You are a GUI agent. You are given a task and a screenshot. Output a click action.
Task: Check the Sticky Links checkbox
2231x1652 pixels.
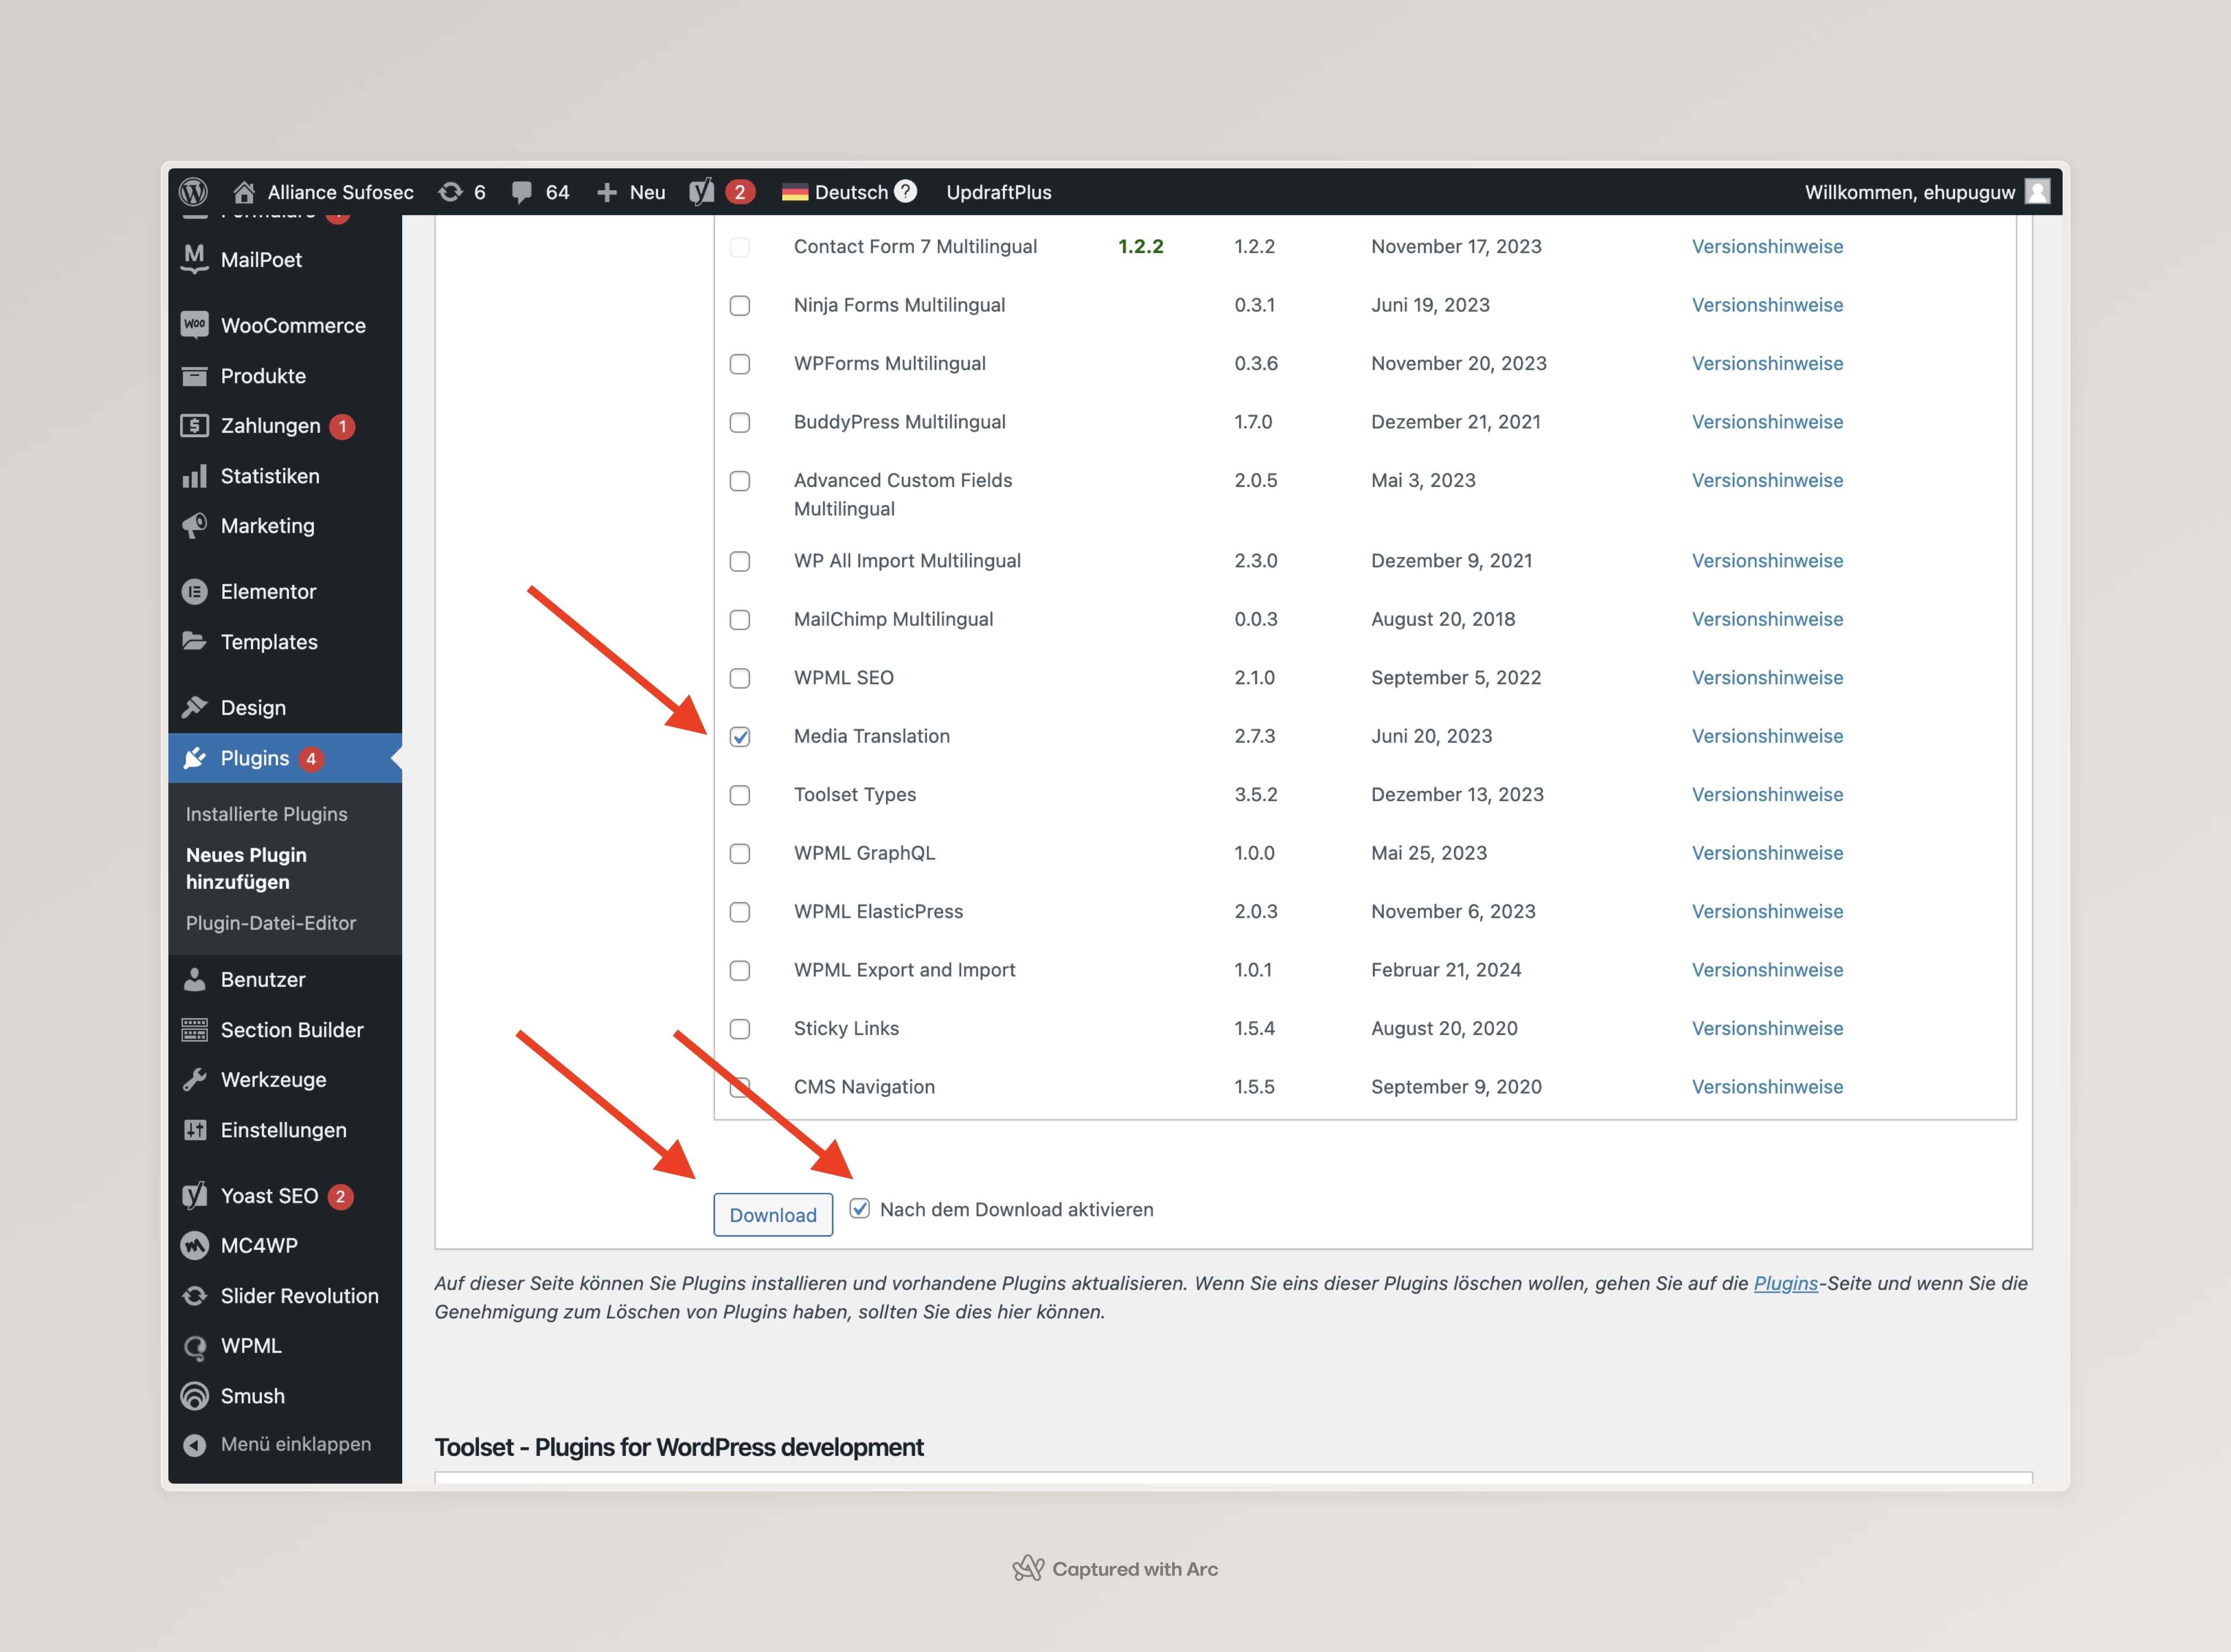pyautogui.click(x=740, y=1030)
